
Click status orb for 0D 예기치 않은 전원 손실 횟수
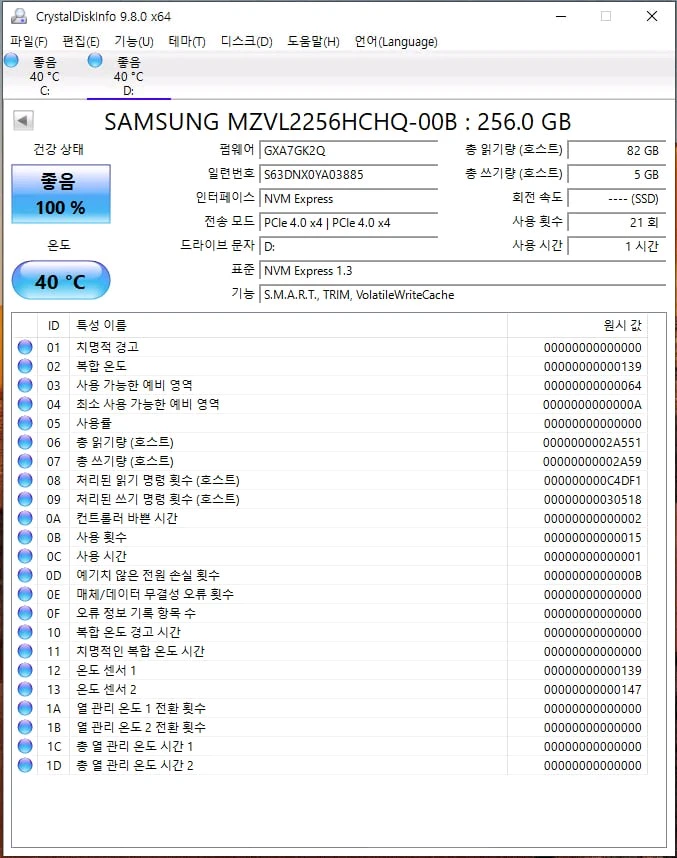(25, 575)
